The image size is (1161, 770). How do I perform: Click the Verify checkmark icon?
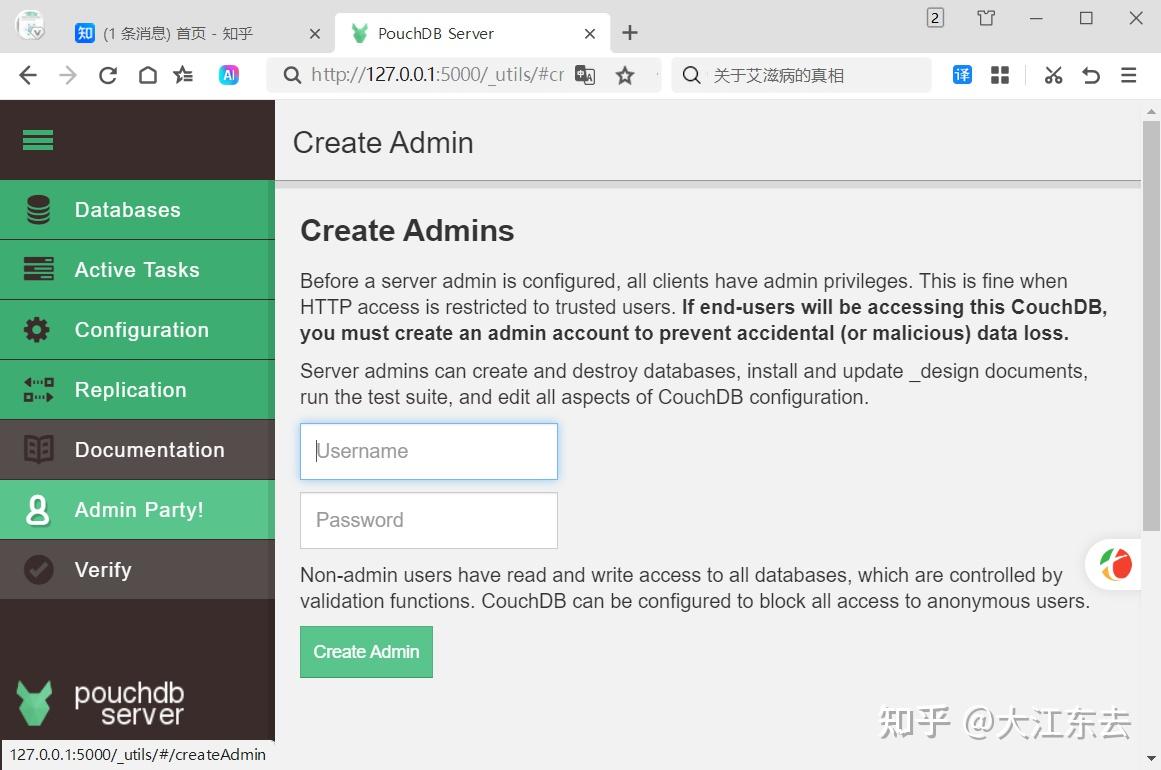point(38,570)
